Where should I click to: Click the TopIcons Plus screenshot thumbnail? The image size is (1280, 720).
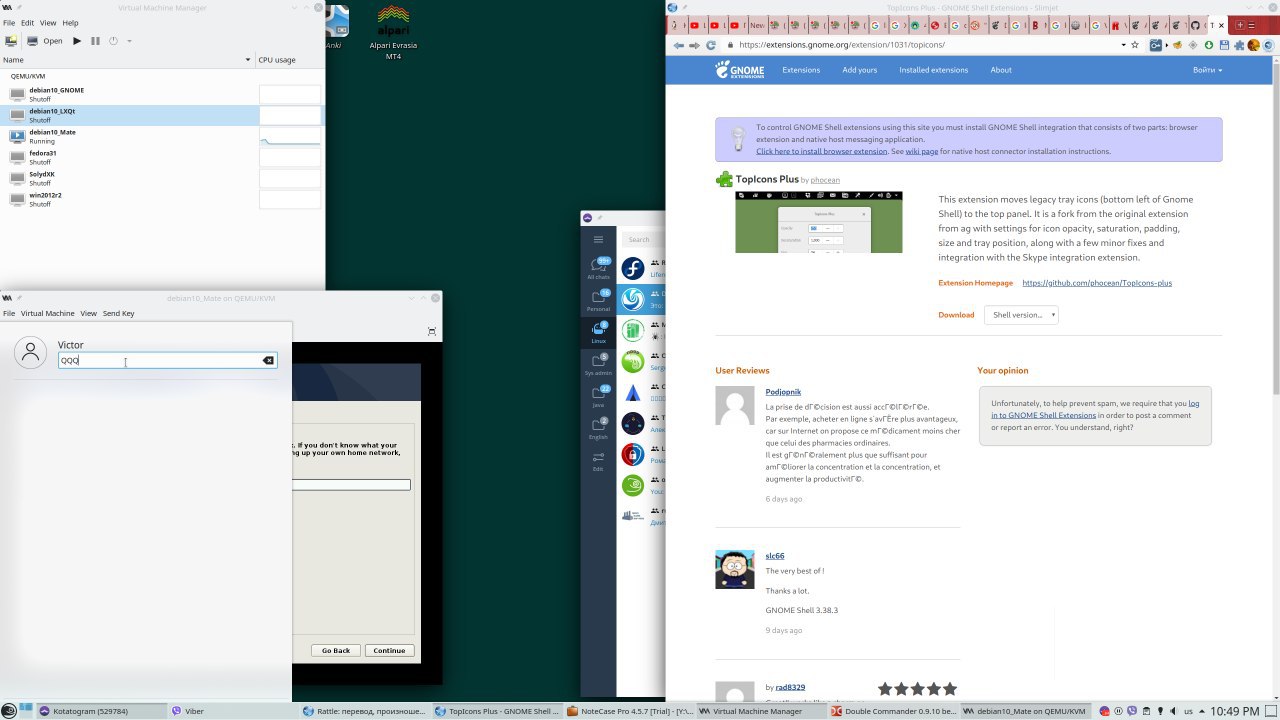point(818,222)
